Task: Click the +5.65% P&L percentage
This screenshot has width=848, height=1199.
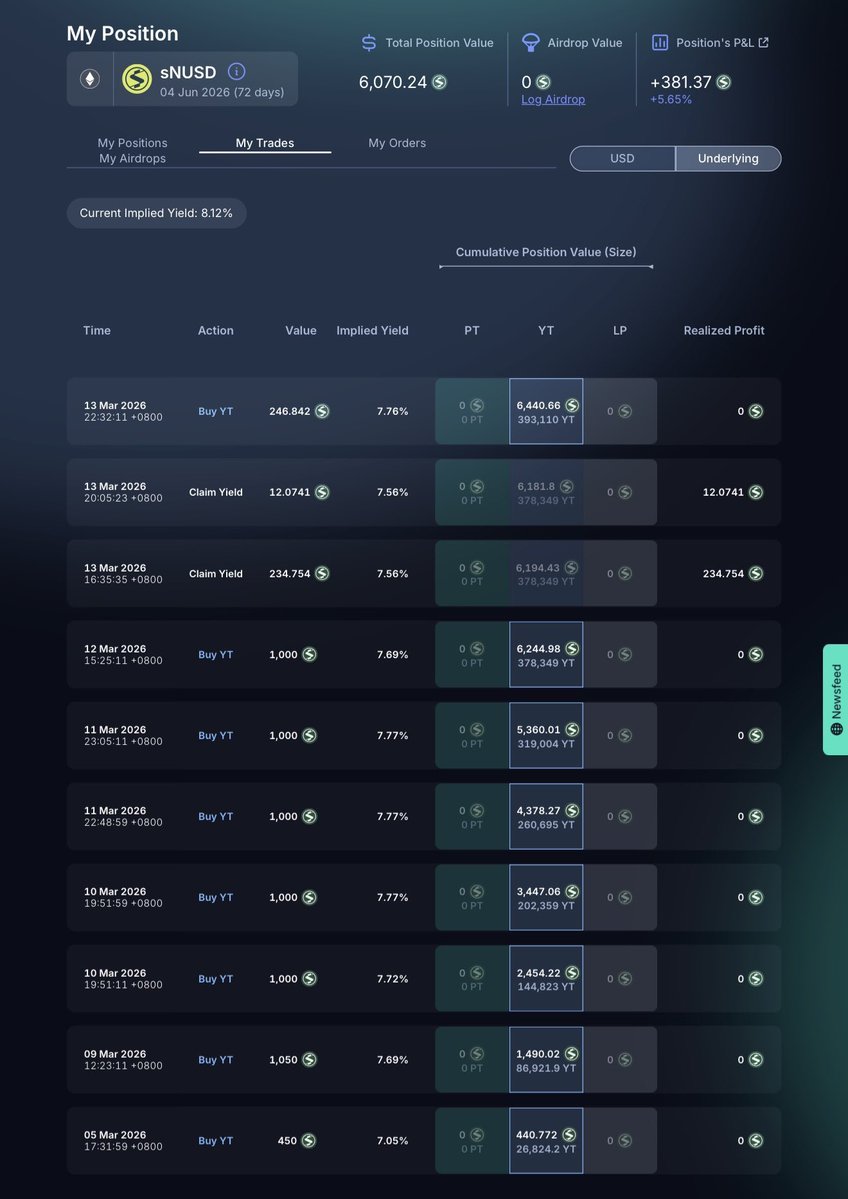Action: click(671, 99)
